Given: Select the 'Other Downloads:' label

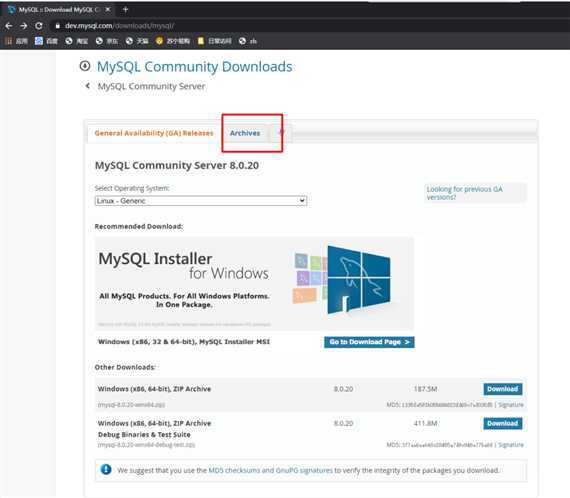Looking at the screenshot, I should pos(125,367).
